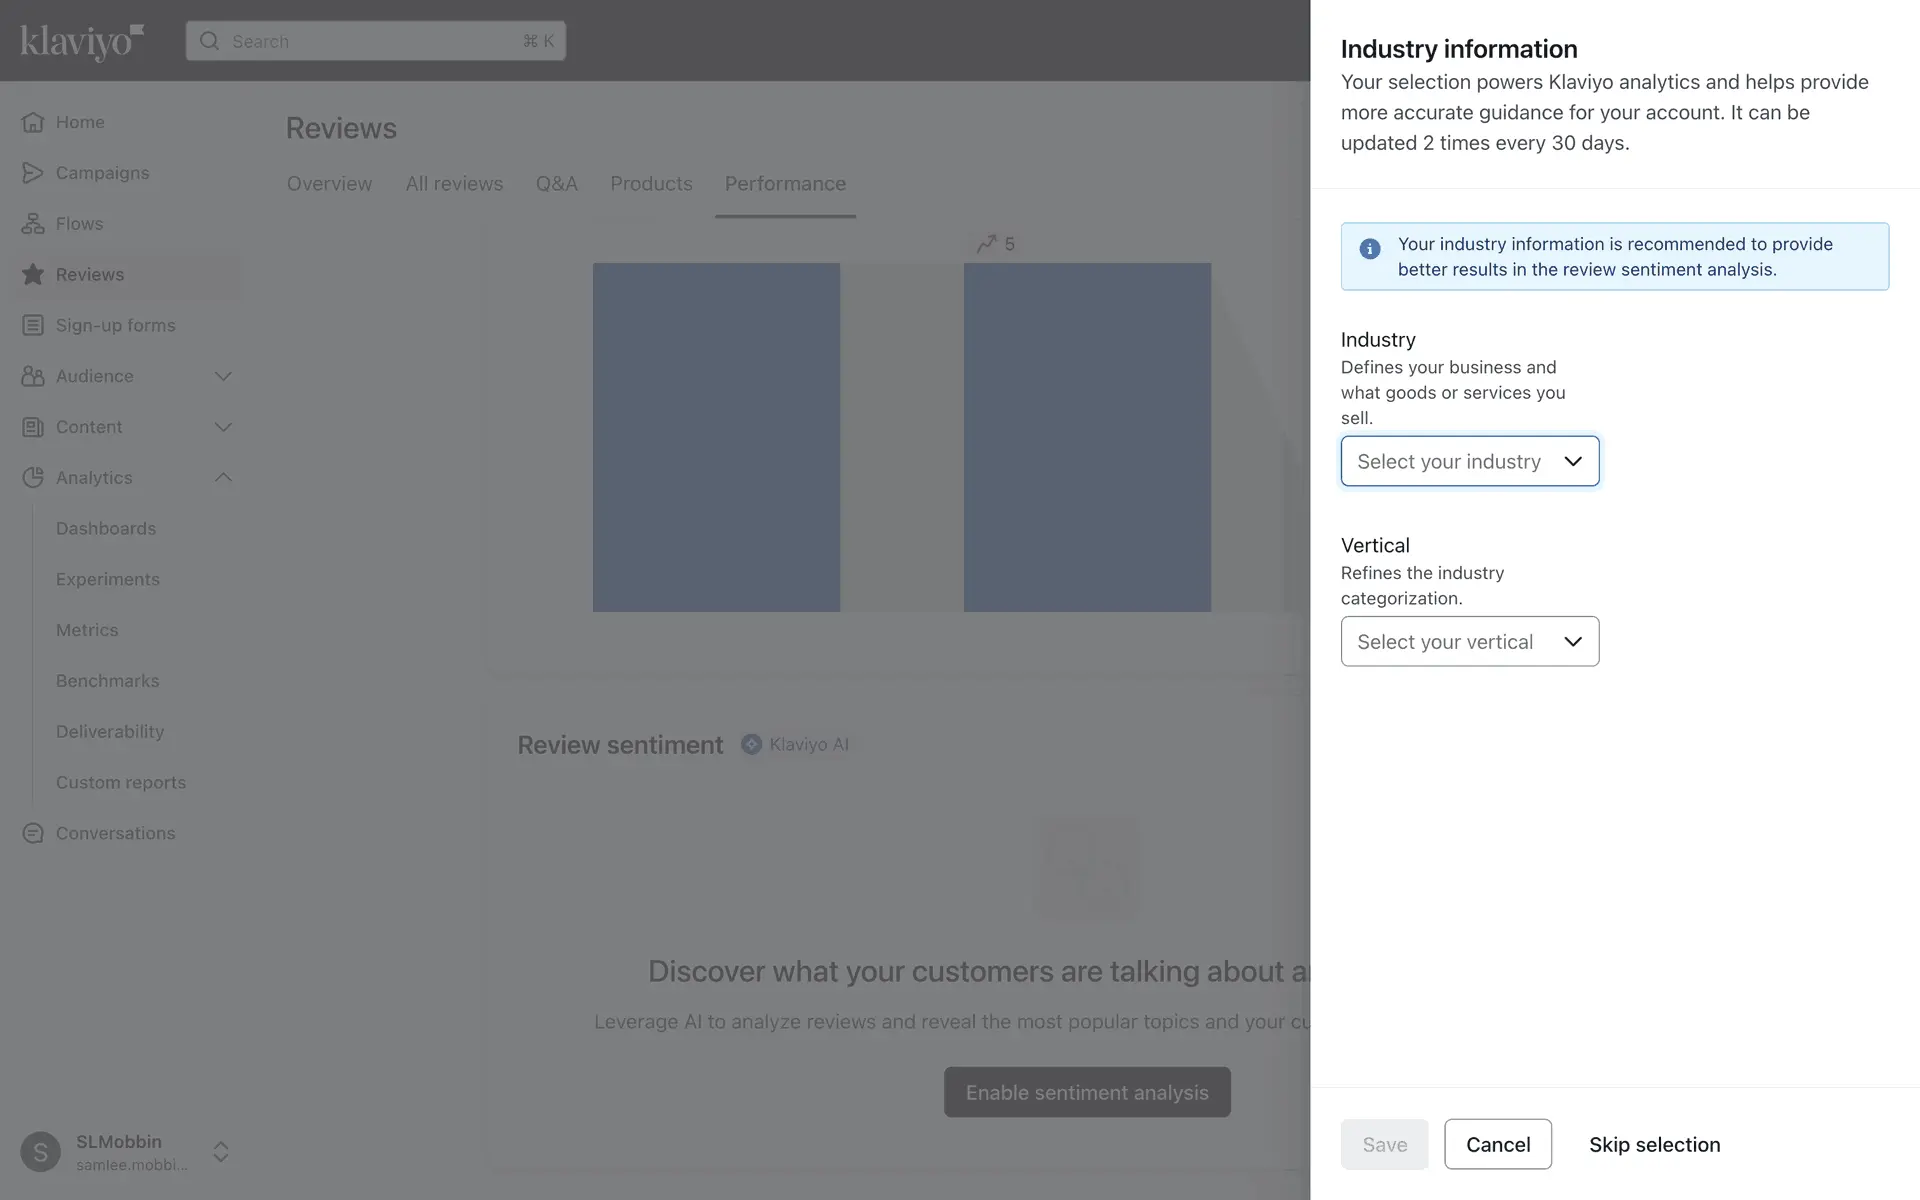The width and height of the screenshot is (1920, 1200).
Task: Switch to the All reviews tab
Action: tap(454, 184)
